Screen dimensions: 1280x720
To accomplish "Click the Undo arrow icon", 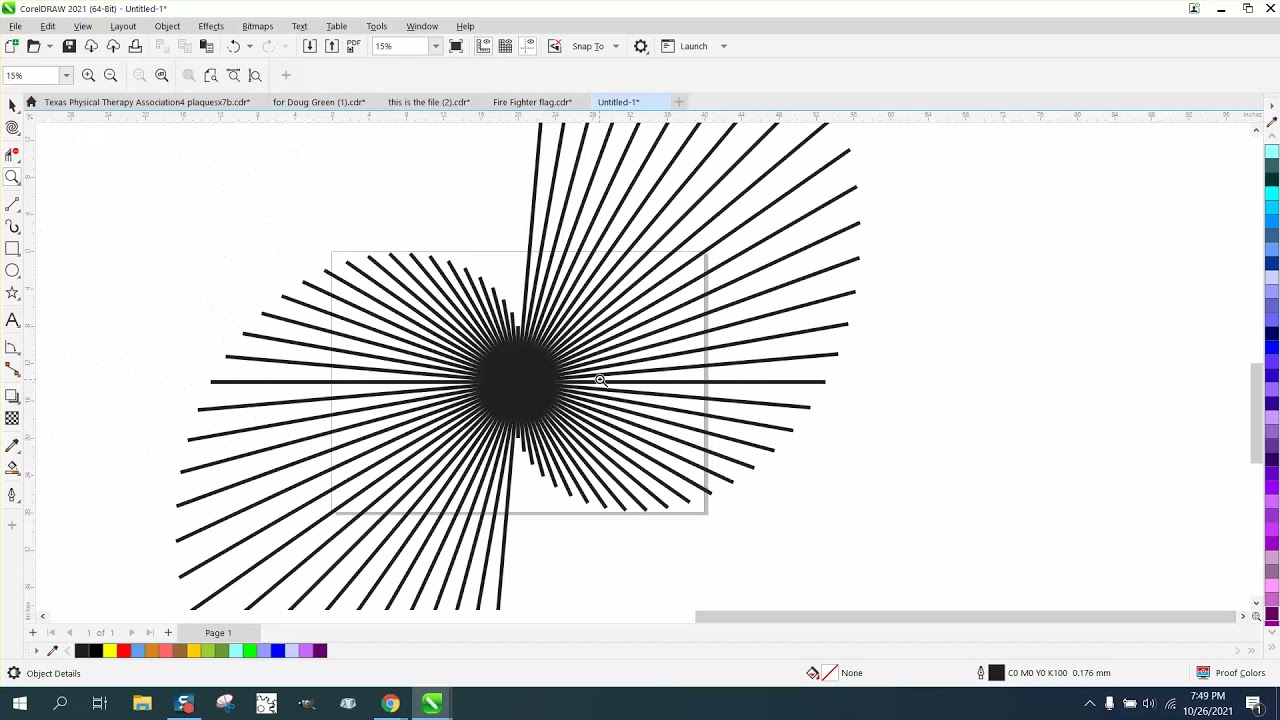I will pyautogui.click(x=233, y=46).
